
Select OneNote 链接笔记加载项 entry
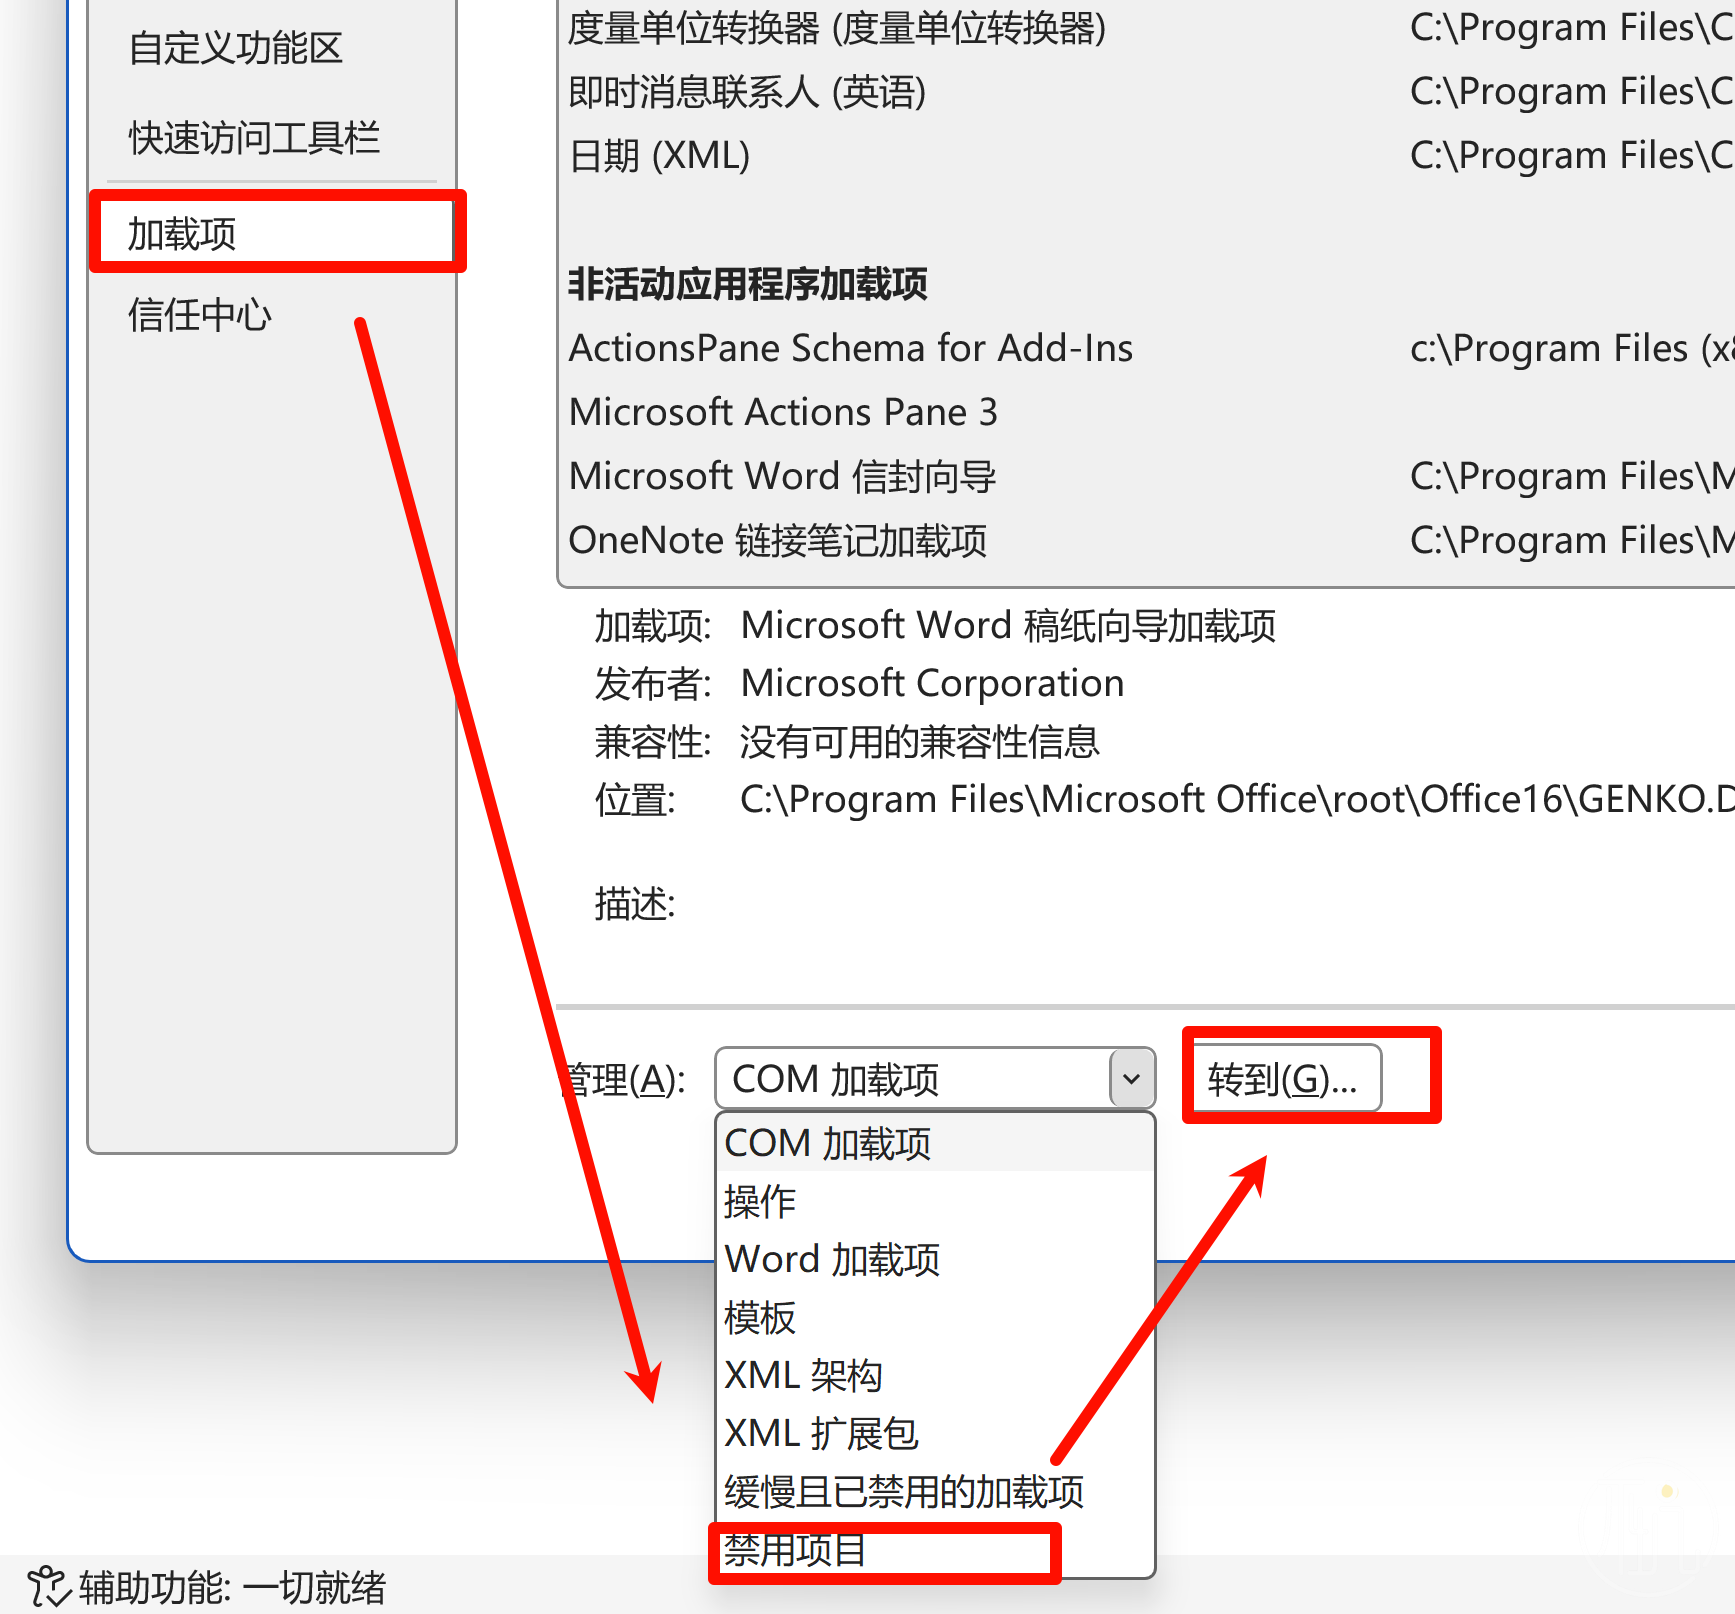point(1150,540)
